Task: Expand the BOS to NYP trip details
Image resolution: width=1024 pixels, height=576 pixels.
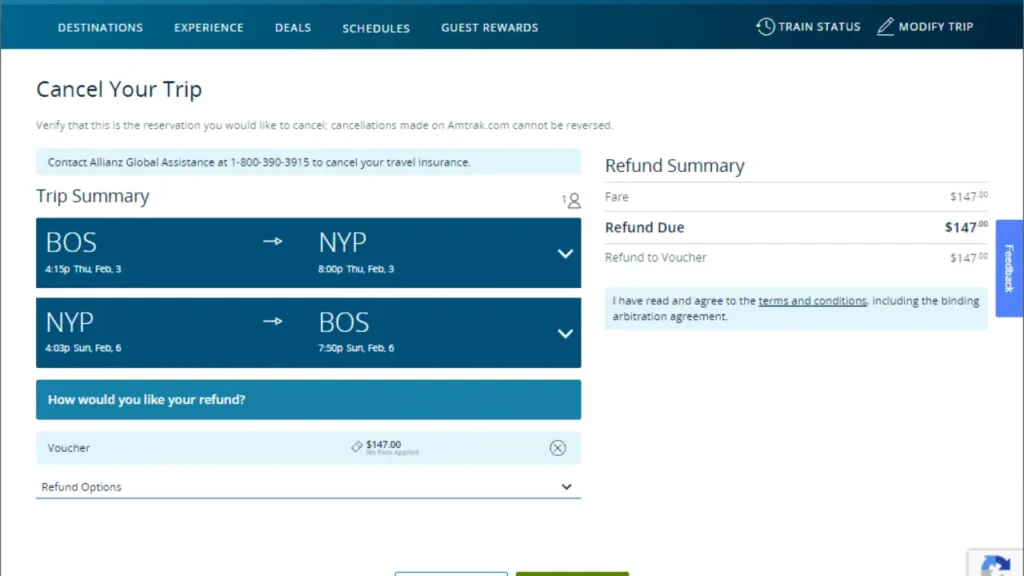Action: [x=565, y=253]
